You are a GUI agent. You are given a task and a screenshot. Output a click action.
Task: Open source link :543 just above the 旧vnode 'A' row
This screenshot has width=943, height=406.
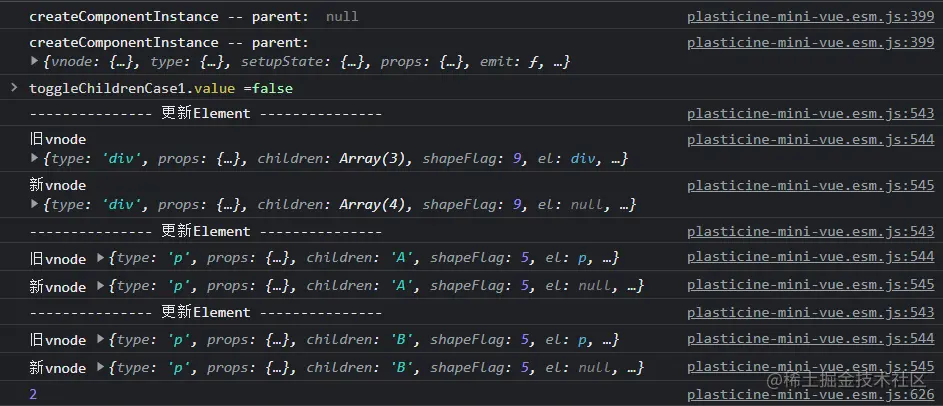[x=811, y=231]
